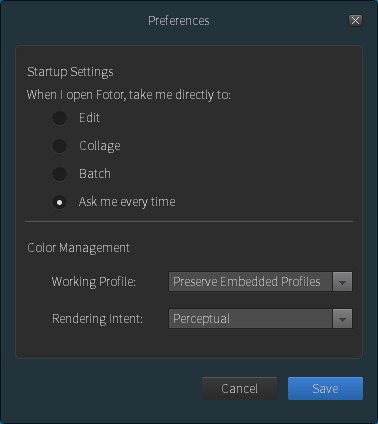Expand the Rendering Intent dropdown arrow
Viewport: 378px width, 424px height.
tap(342, 319)
